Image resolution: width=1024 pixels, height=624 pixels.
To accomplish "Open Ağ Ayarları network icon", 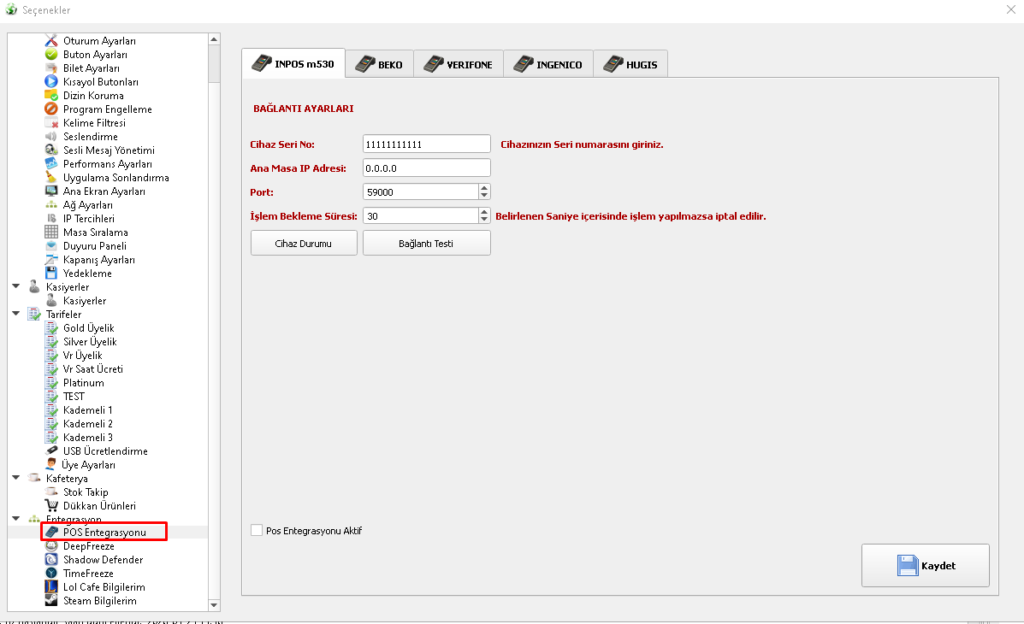I will [52, 205].
